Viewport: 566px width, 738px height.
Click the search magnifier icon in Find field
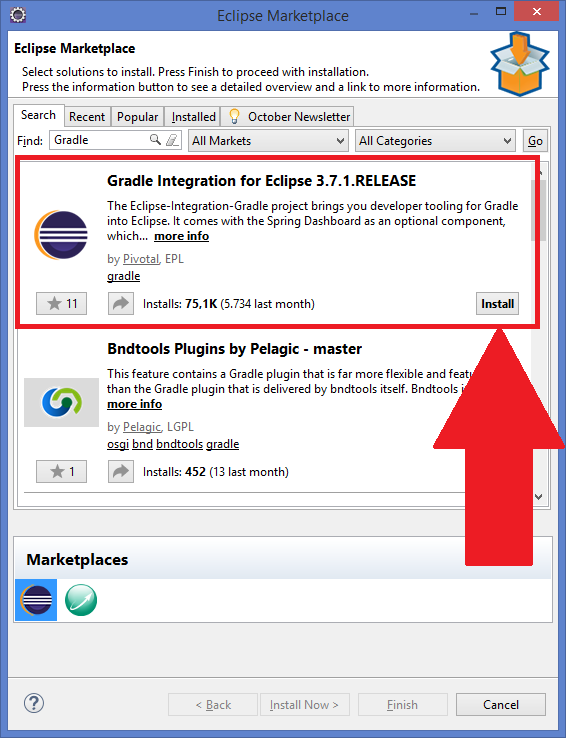tap(155, 140)
